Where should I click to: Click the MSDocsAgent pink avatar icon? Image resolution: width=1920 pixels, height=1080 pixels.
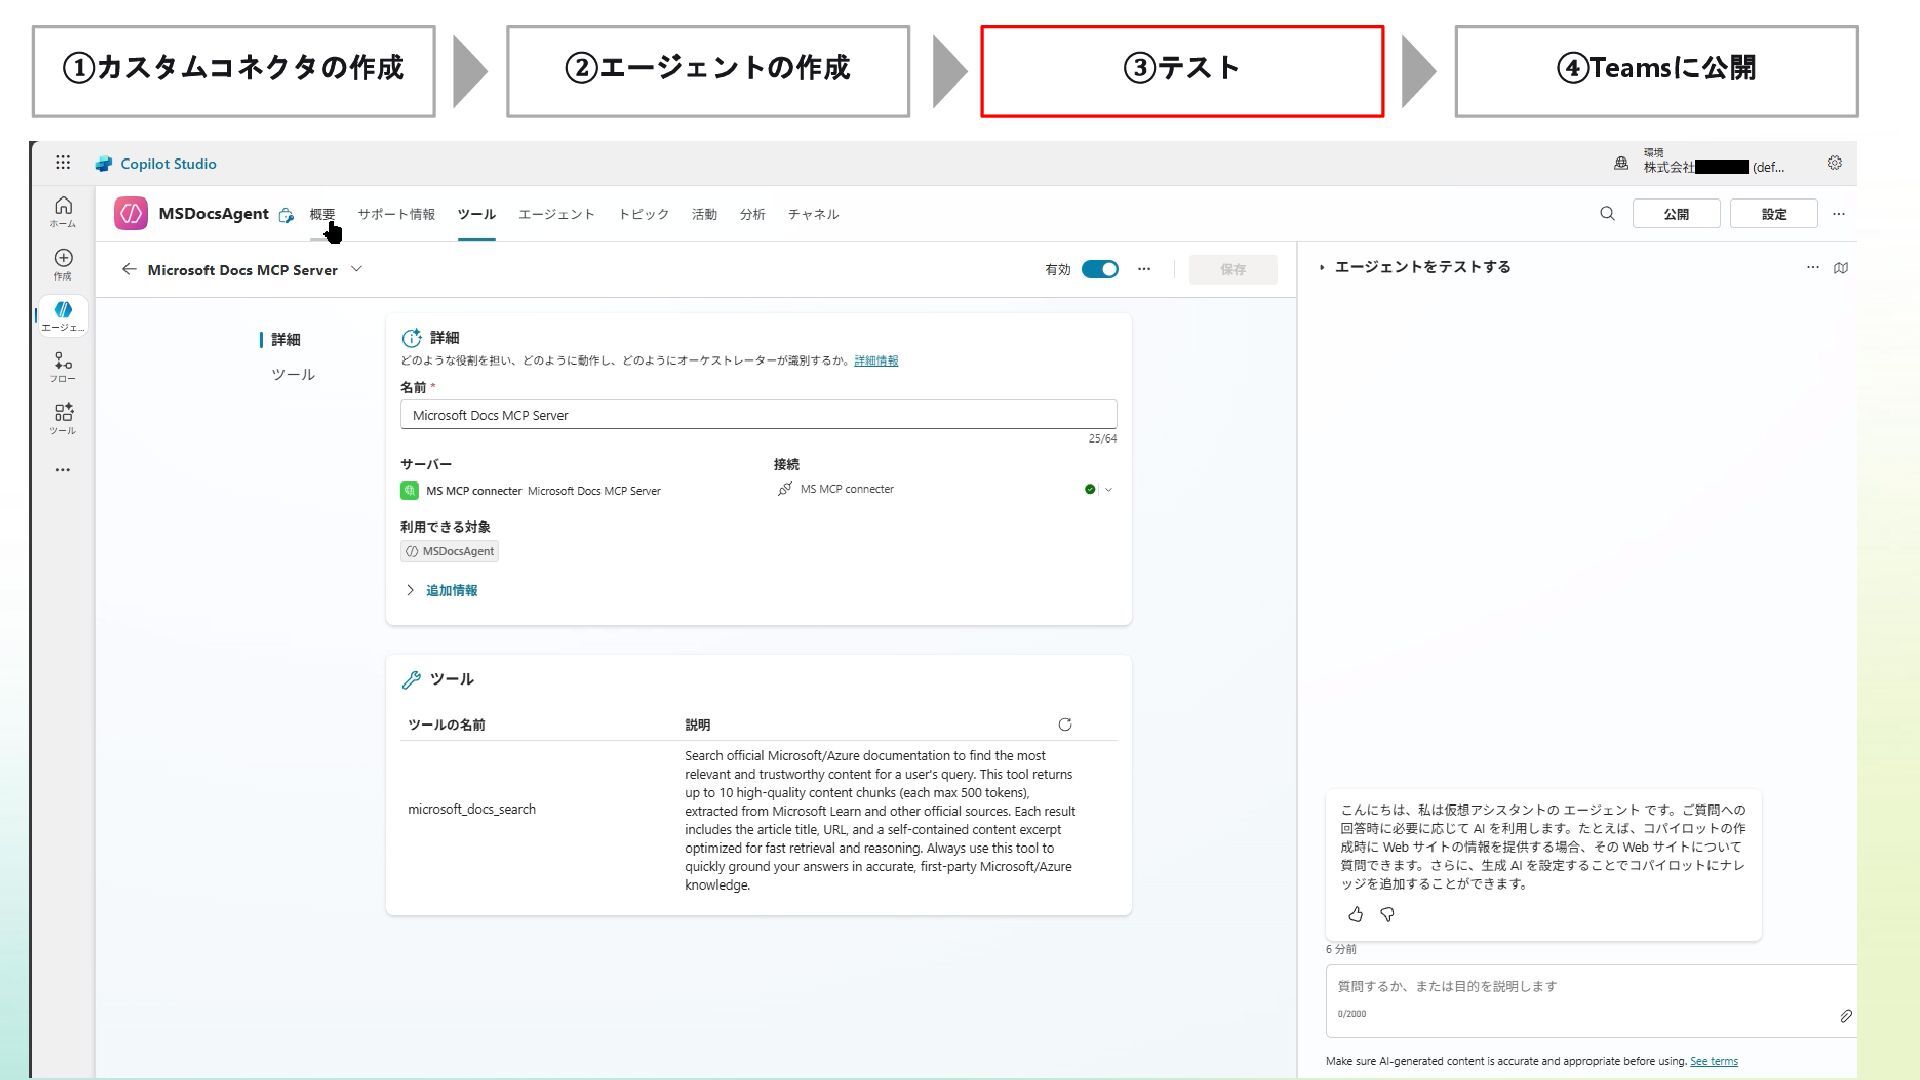pos(130,213)
